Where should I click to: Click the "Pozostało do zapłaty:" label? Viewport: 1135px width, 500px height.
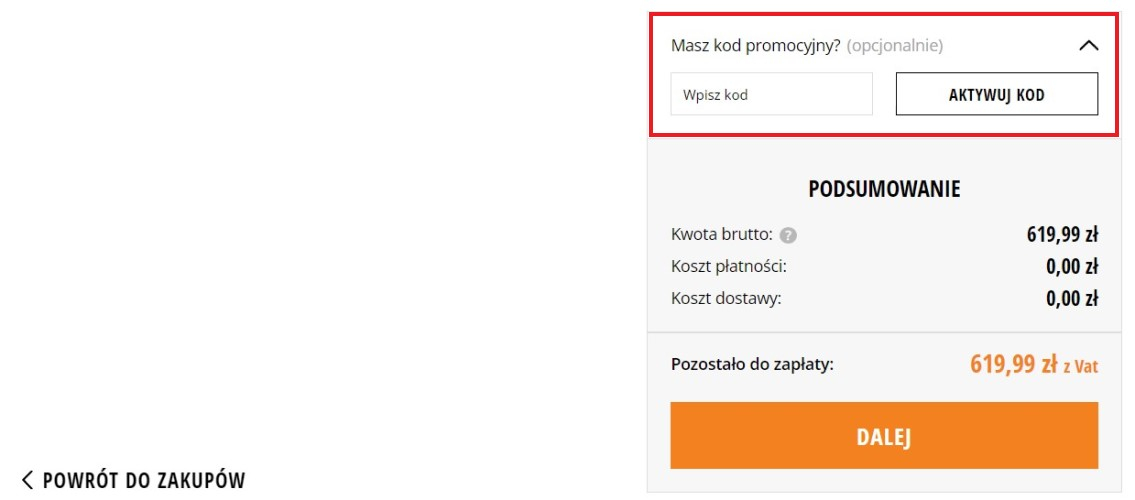(x=752, y=364)
